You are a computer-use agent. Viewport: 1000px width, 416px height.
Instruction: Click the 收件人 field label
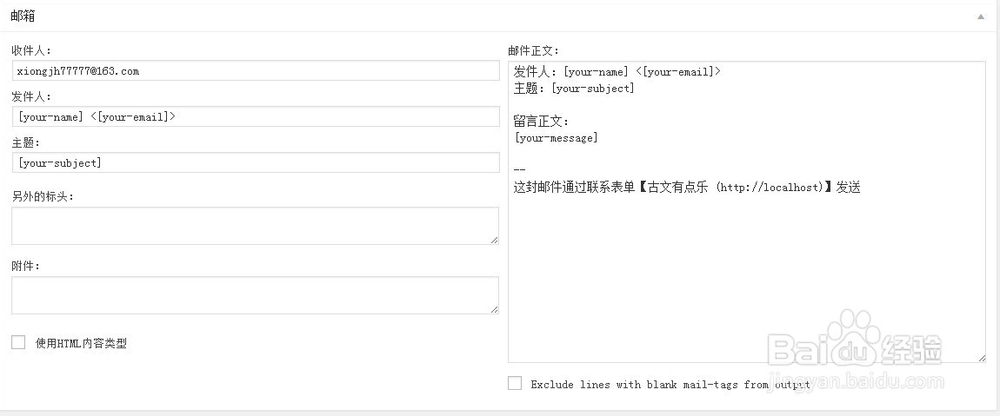[x=31, y=50]
